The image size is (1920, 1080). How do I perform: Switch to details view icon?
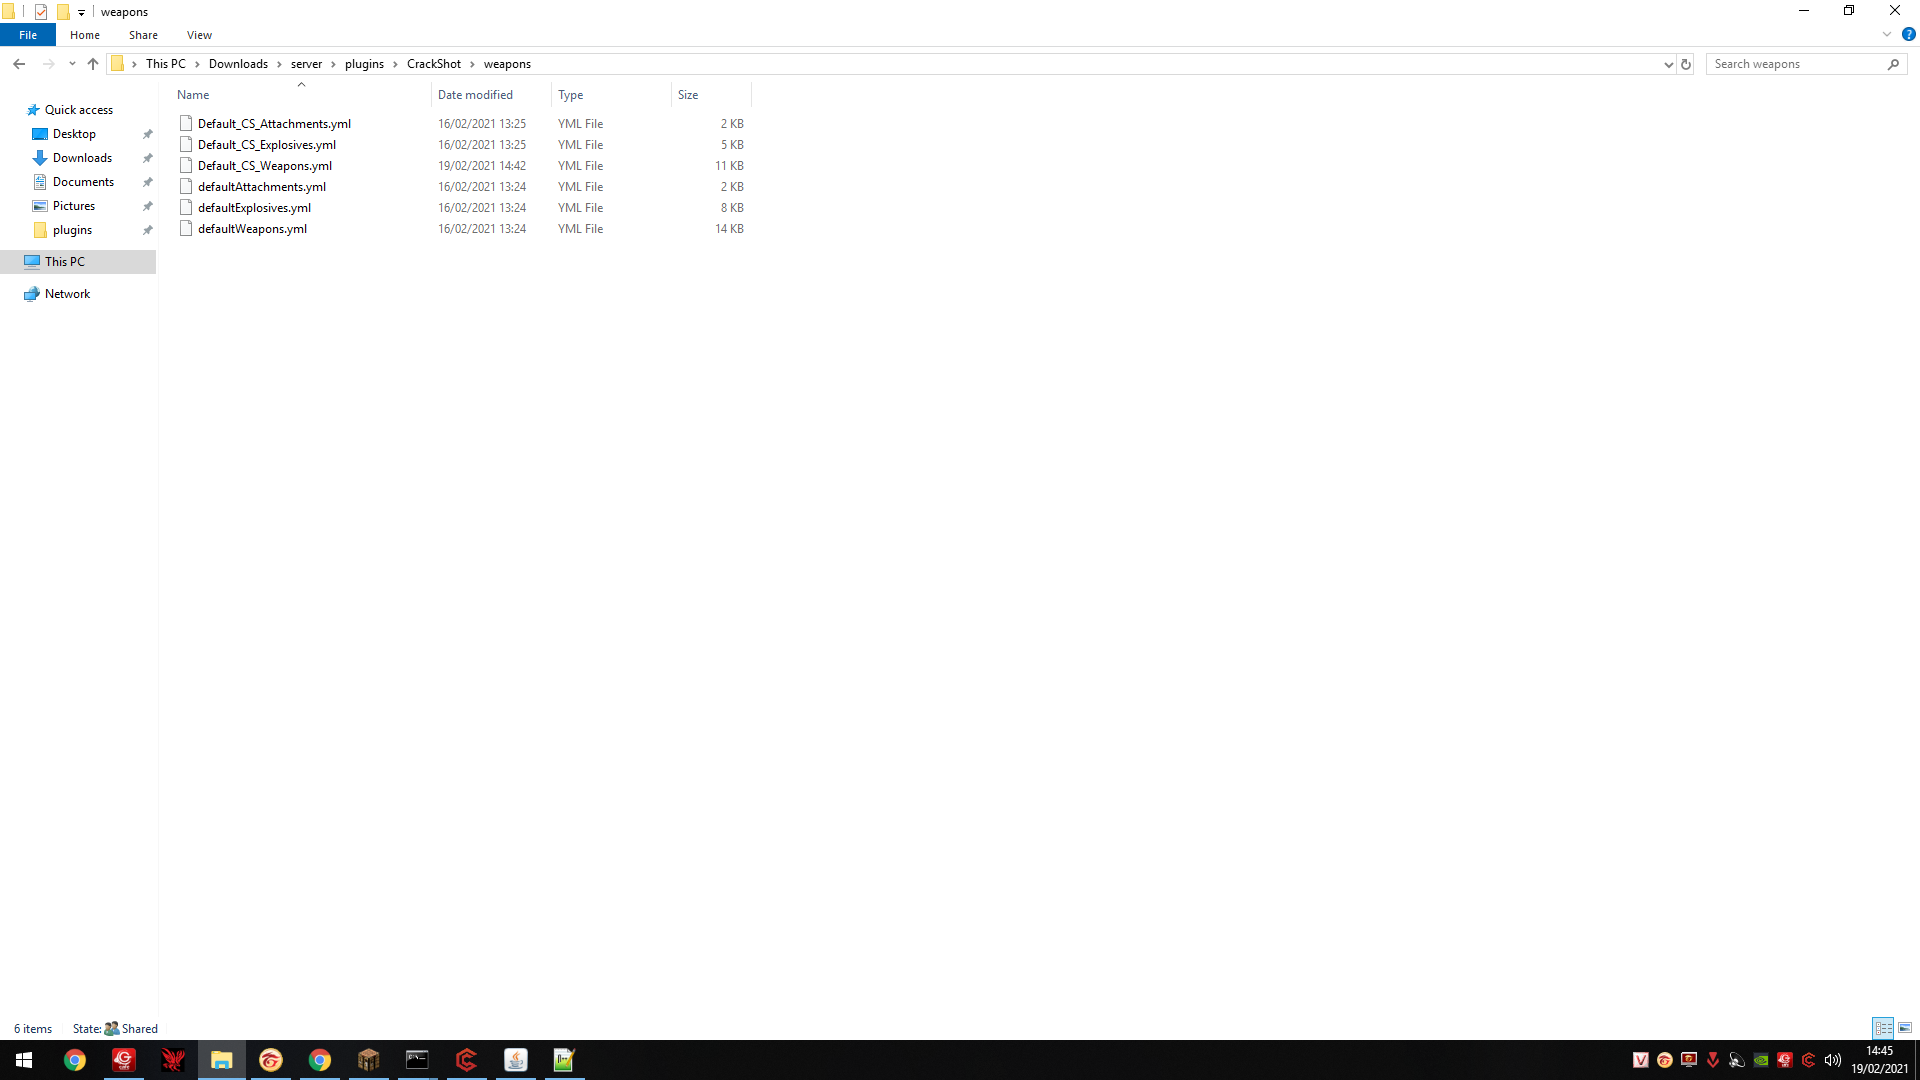1883,1028
